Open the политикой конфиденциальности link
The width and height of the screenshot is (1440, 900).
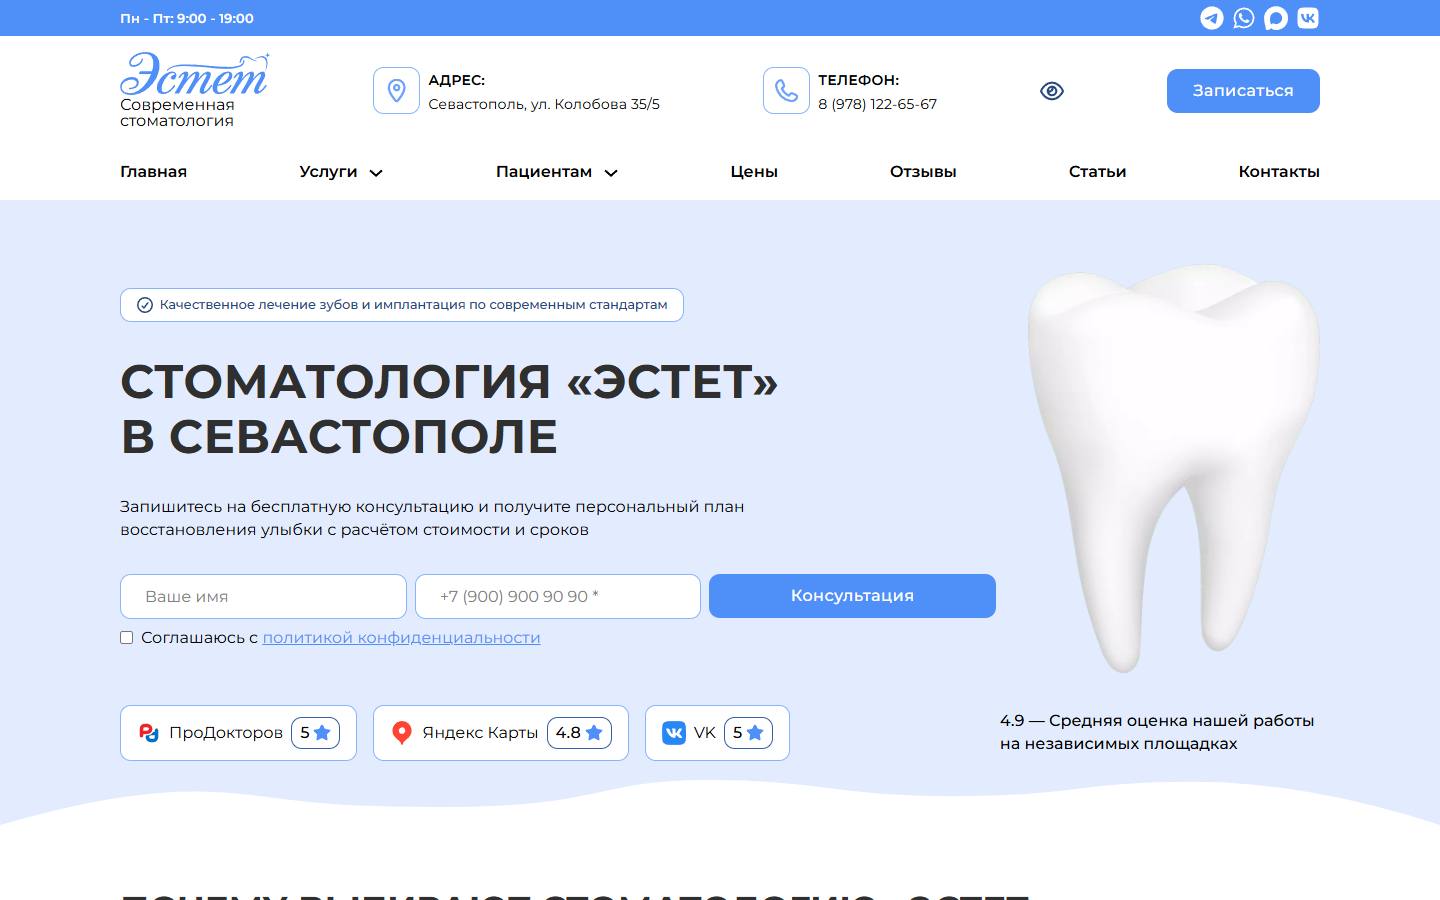pos(401,638)
